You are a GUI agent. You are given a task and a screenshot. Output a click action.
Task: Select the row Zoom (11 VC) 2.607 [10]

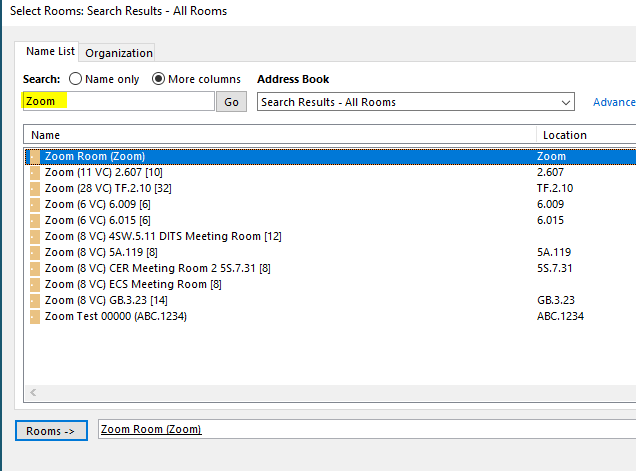[330, 172]
